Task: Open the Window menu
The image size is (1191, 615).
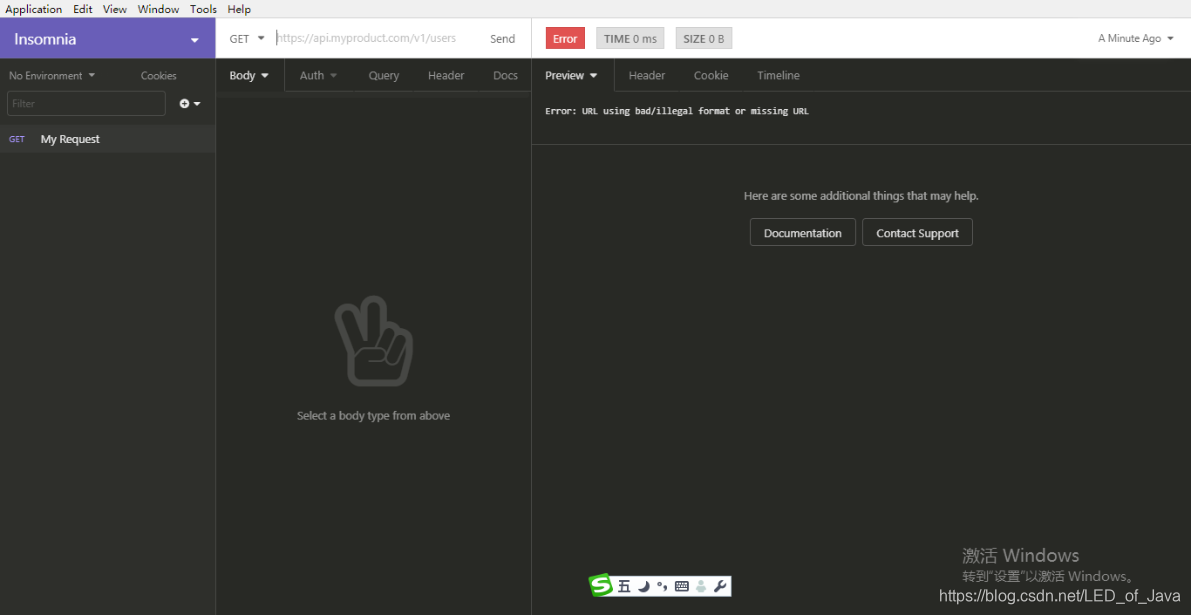Action: point(158,9)
